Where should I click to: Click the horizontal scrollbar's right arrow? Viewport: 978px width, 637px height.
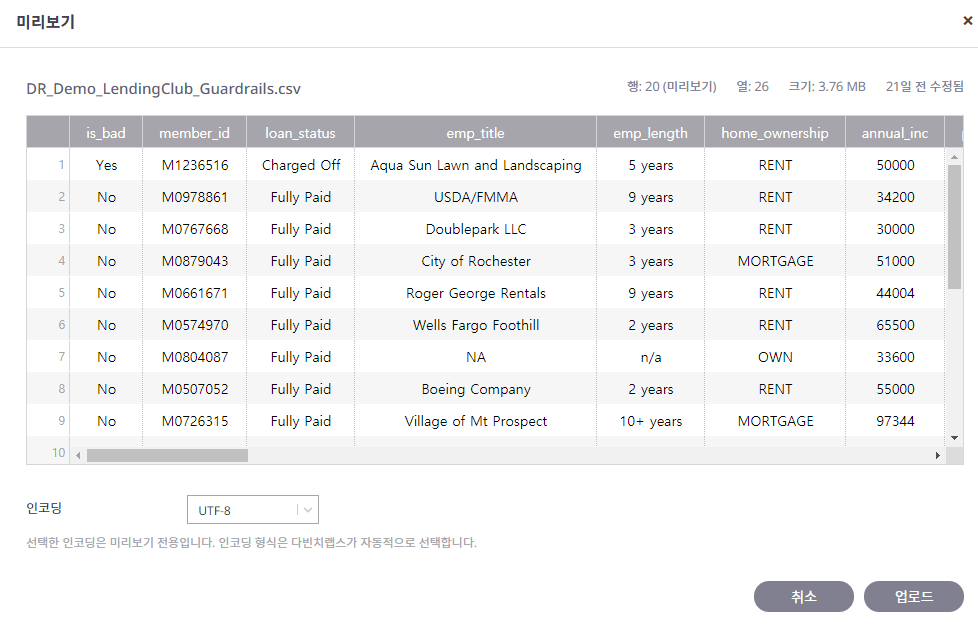click(938, 455)
